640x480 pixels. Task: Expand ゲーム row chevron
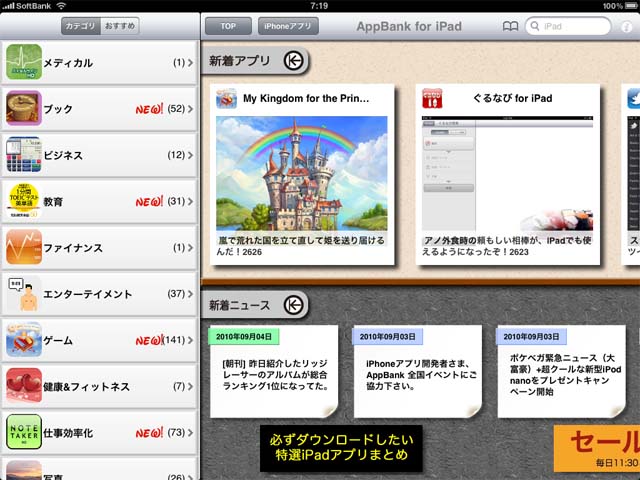pyautogui.click(x=191, y=340)
